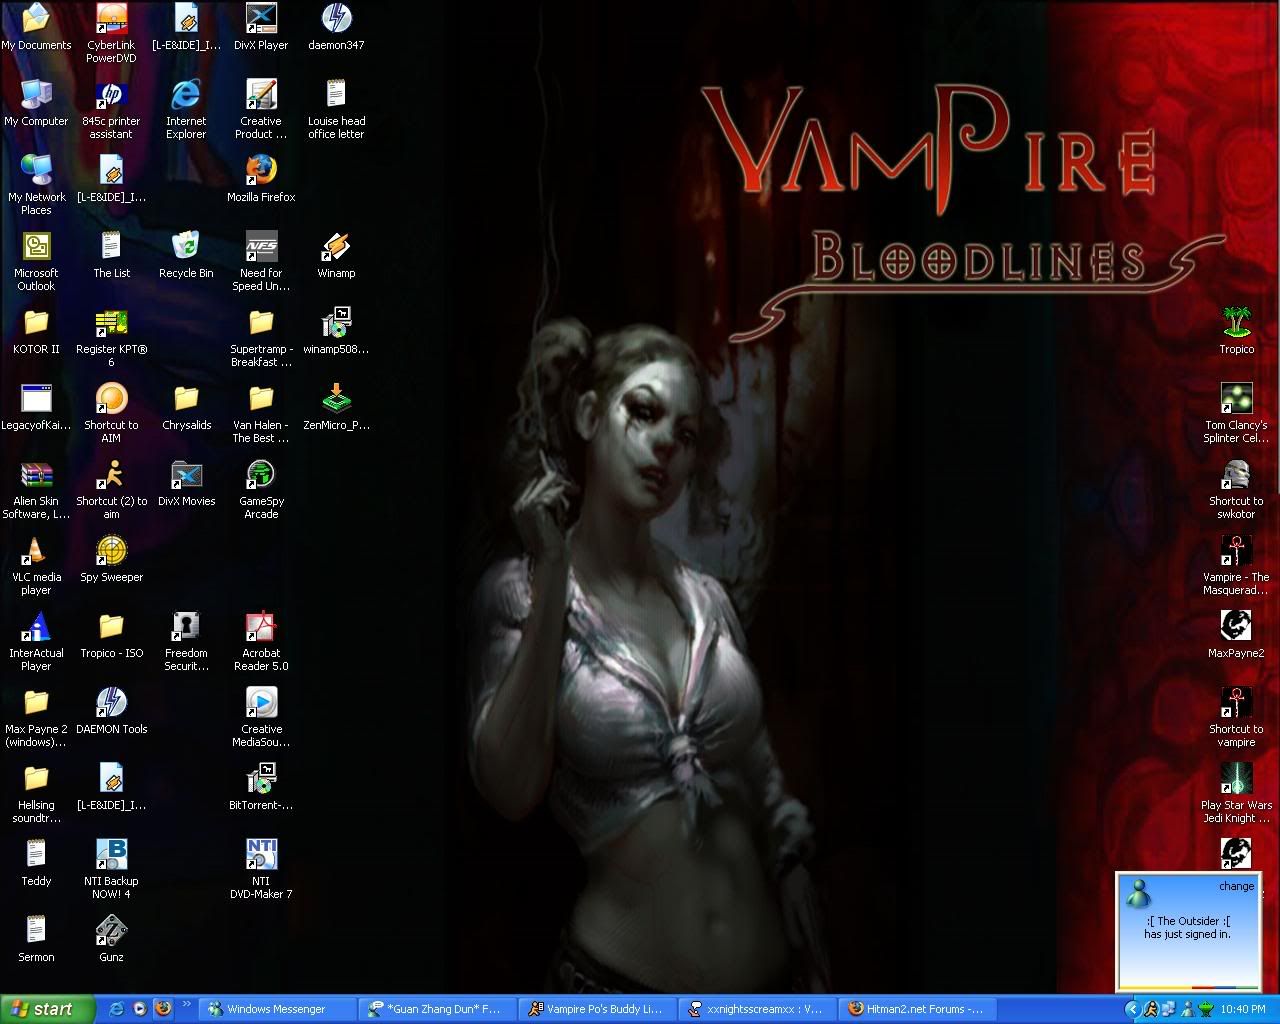Image resolution: width=1280 pixels, height=1024 pixels.
Task: Open Alien Skin Software archive icon
Action: click(36, 488)
